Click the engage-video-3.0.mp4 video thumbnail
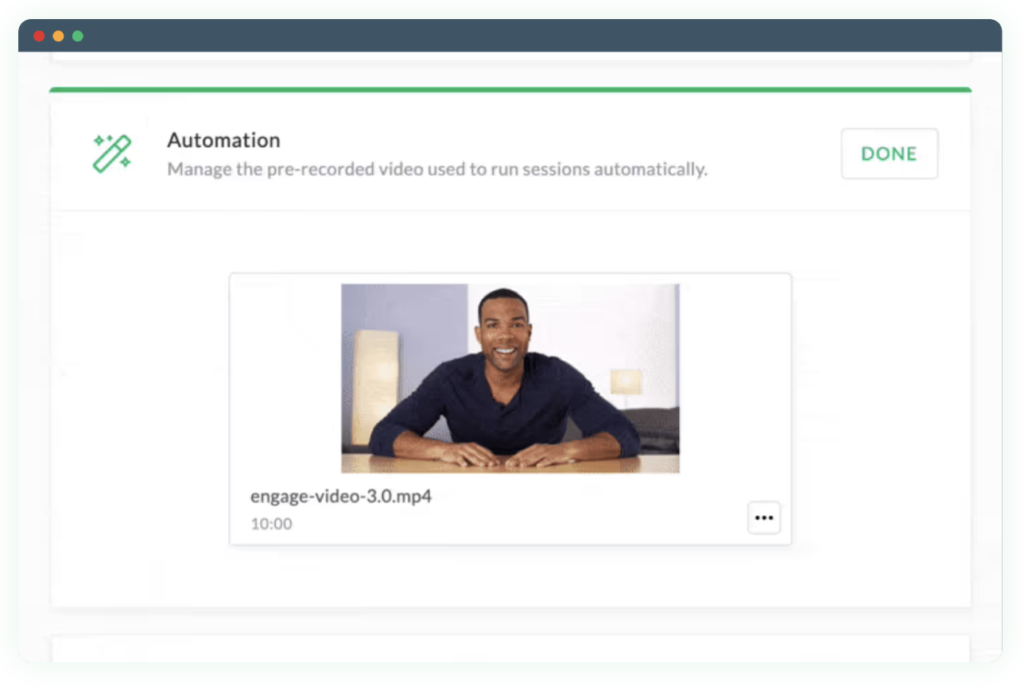Image resolution: width=1024 pixels, height=690 pixels. (510, 378)
